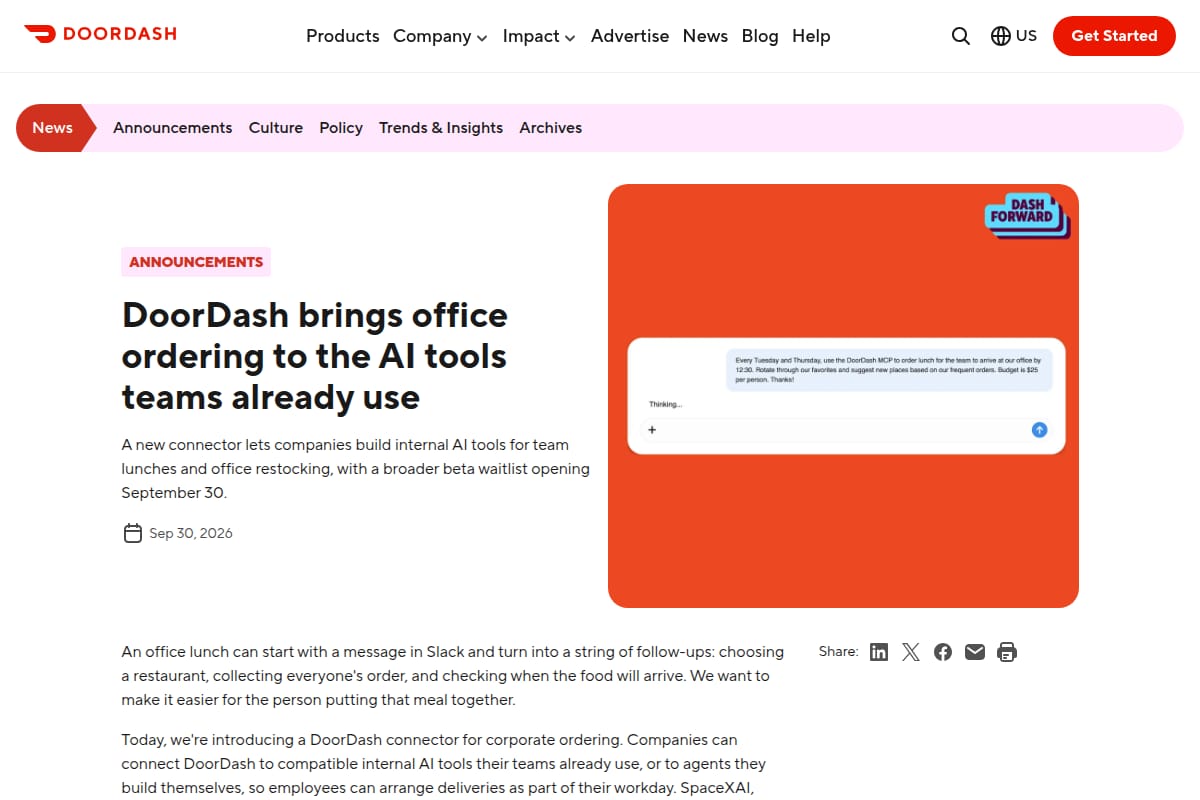Open the Blog page

pos(760,36)
